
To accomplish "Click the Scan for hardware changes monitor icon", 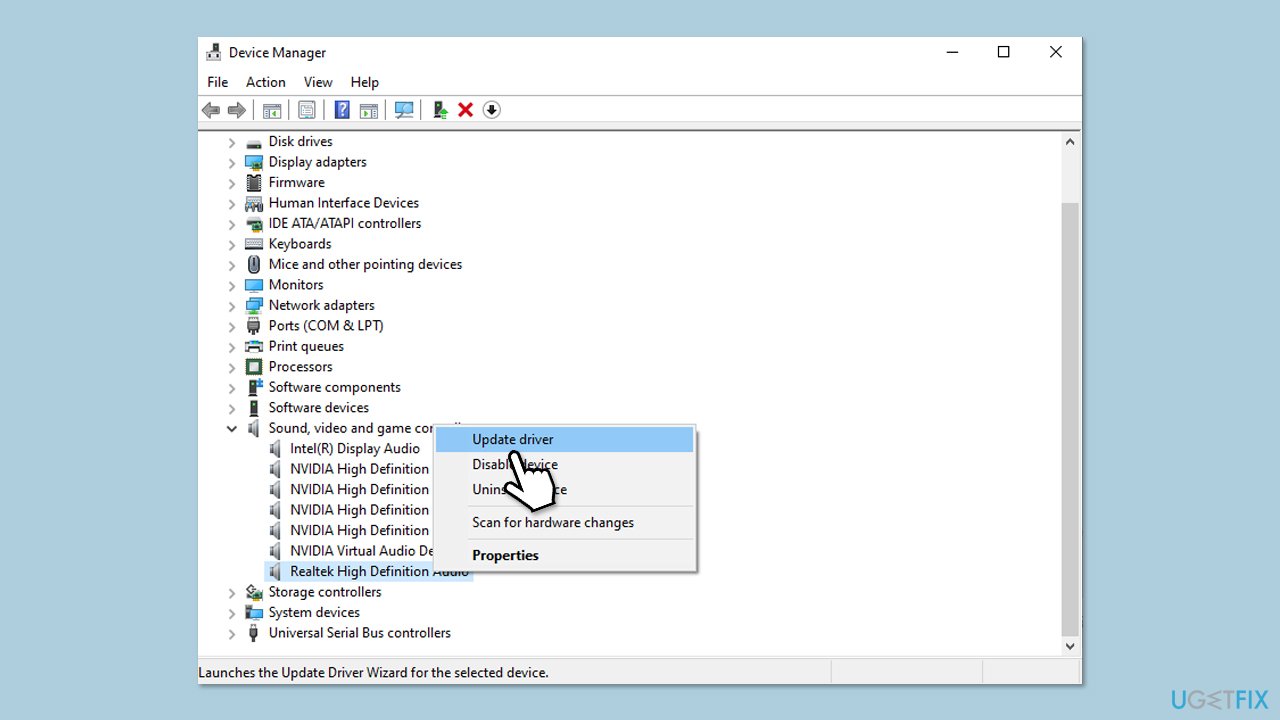I will coord(404,110).
